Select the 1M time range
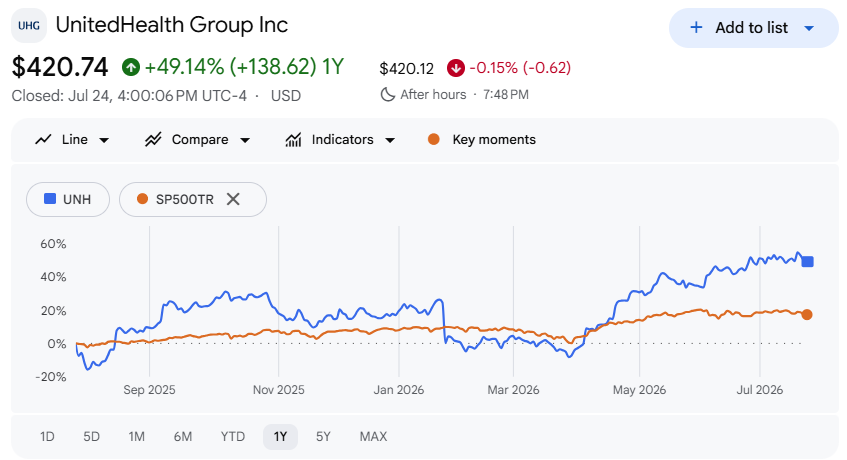 137,436
